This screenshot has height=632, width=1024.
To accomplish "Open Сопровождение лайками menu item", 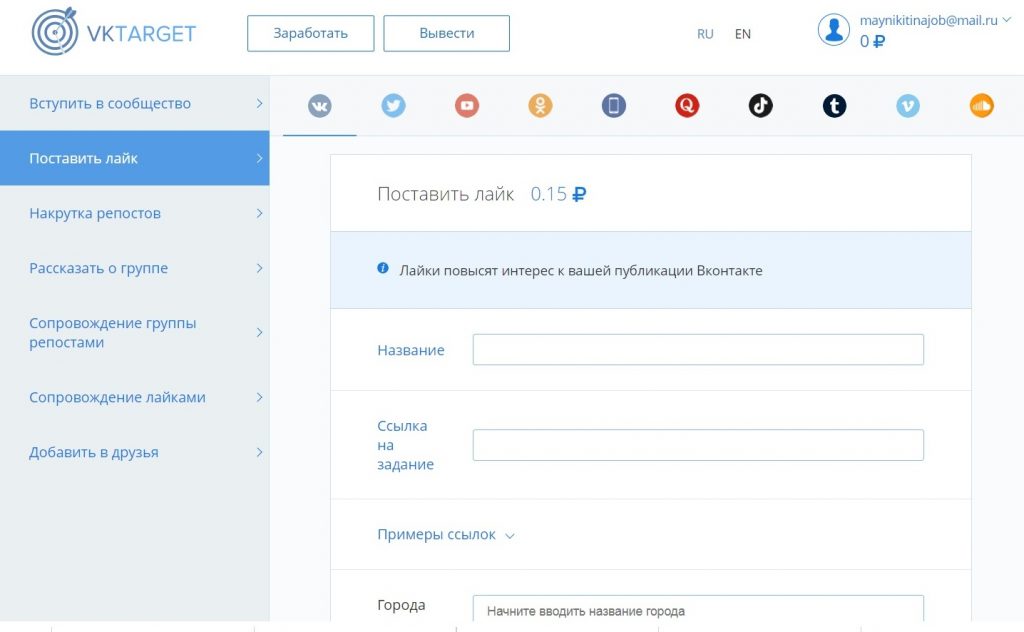I will (135, 397).
